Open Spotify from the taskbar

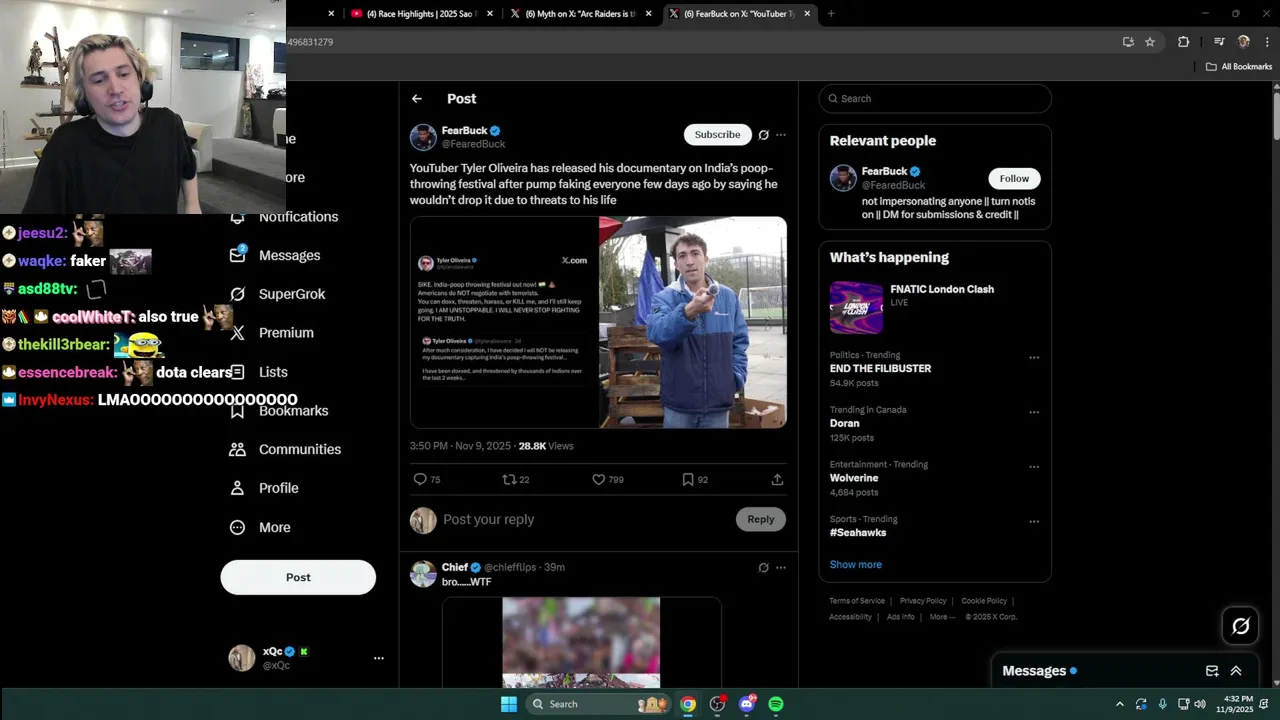coord(776,704)
